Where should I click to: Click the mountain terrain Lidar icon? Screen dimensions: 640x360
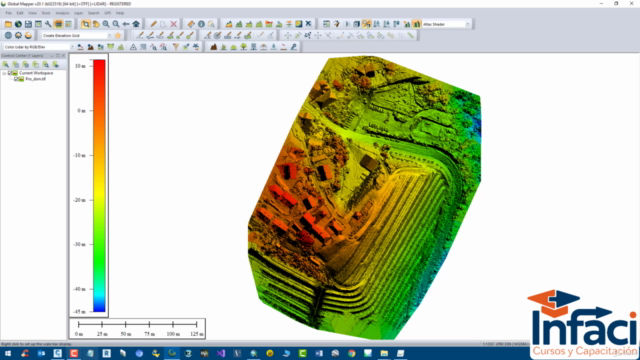point(213,47)
